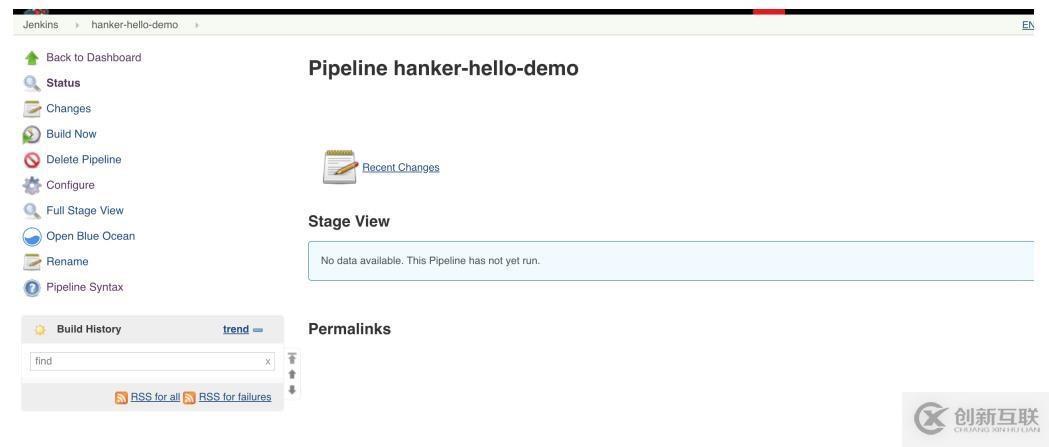The width and height of the screenshot is (1049, 447).
Task: Click the Open Blue Ocean icon
Action: pyautogui.click(x=30, y=237)
